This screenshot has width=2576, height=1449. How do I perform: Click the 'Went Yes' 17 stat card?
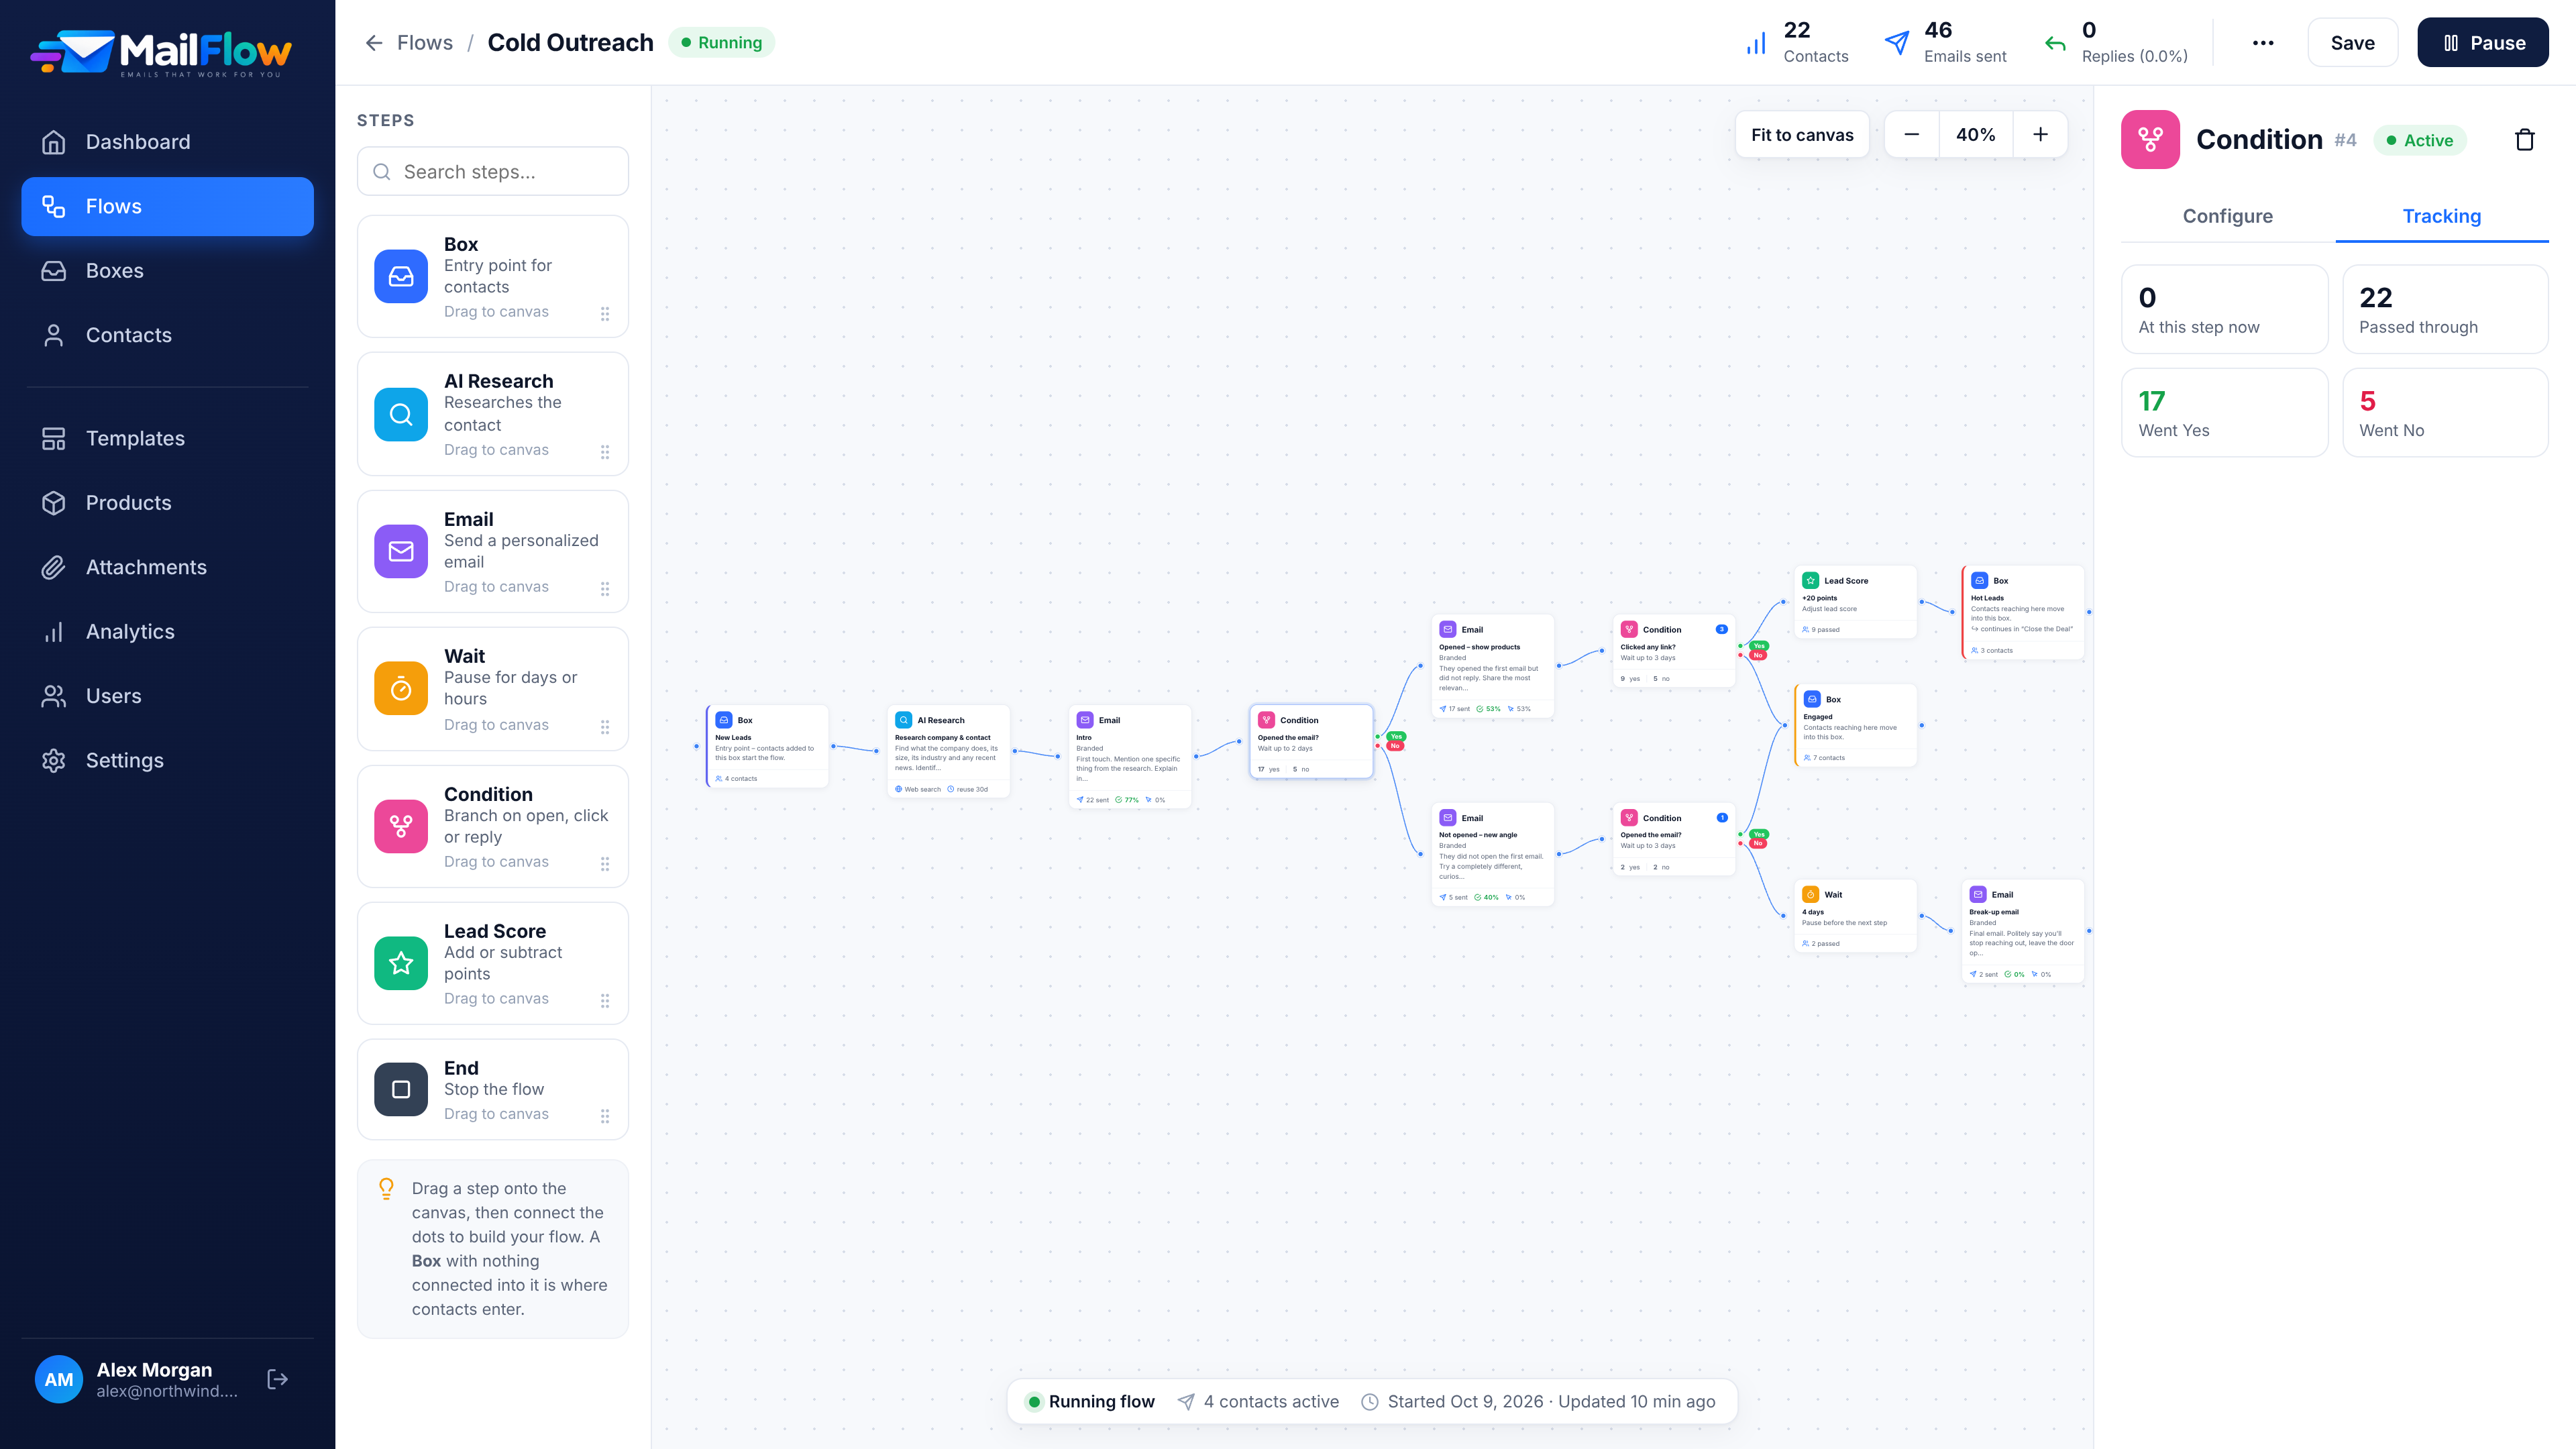point(2225,413)
